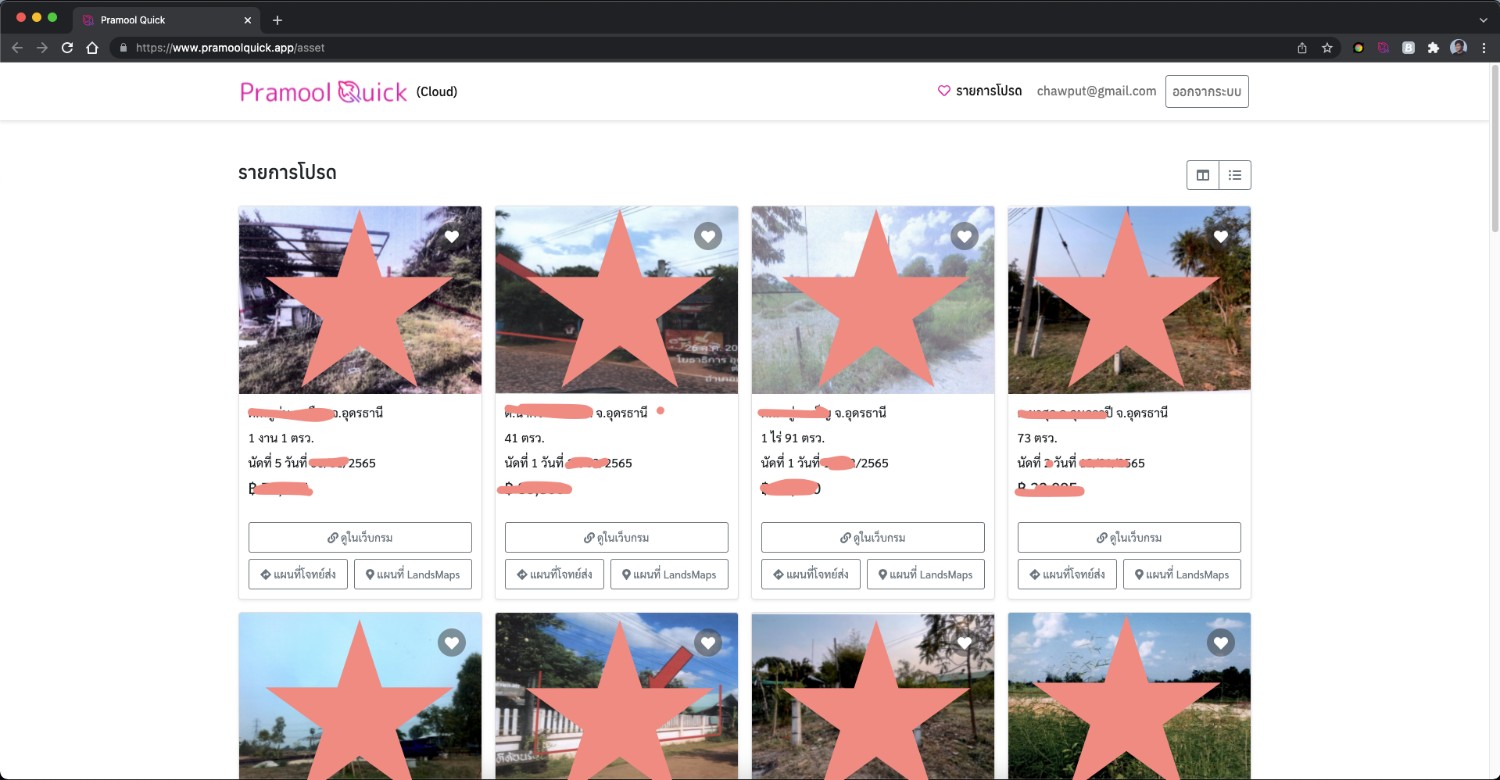Open แผนที่โจทย์ส่ง for 41 ตรว. card
Screen dimensions: 1500x780
[554, 574]
